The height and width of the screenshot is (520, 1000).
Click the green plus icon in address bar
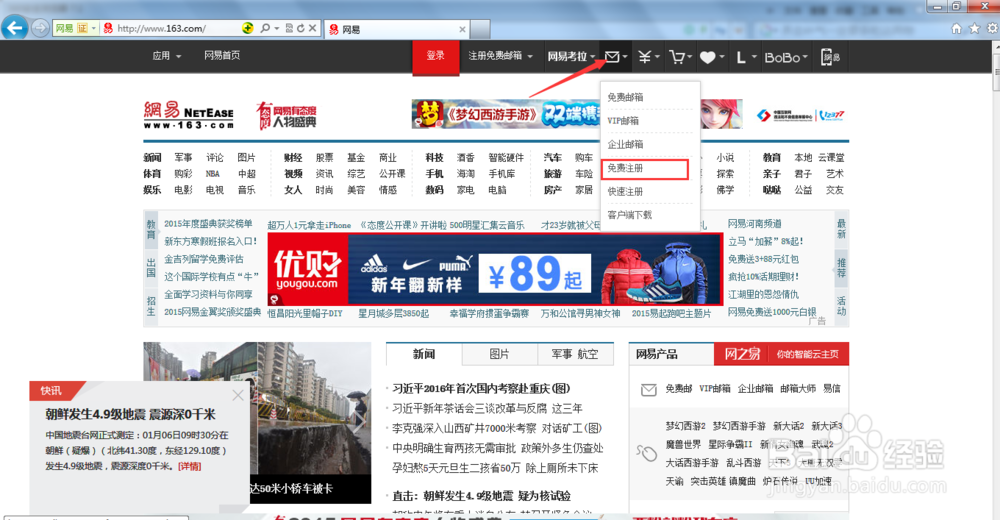[x=247, y=28]
